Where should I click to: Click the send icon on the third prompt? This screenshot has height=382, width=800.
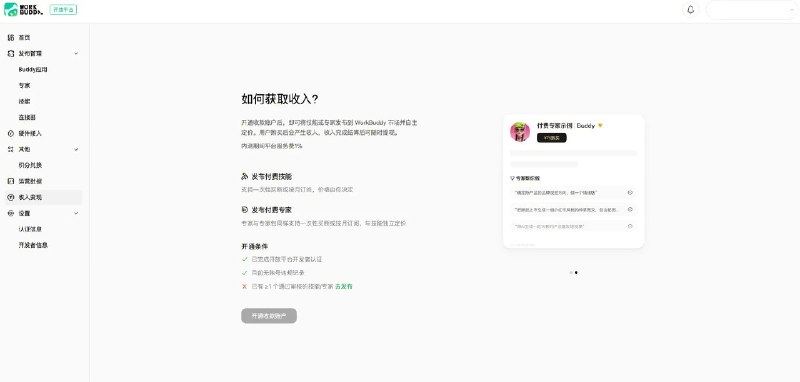(x=630, y=226)
